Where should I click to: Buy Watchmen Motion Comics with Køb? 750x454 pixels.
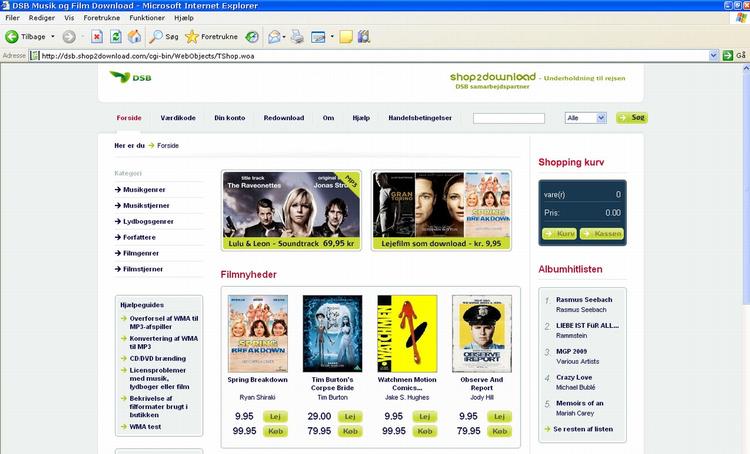(x=425, y=431)
